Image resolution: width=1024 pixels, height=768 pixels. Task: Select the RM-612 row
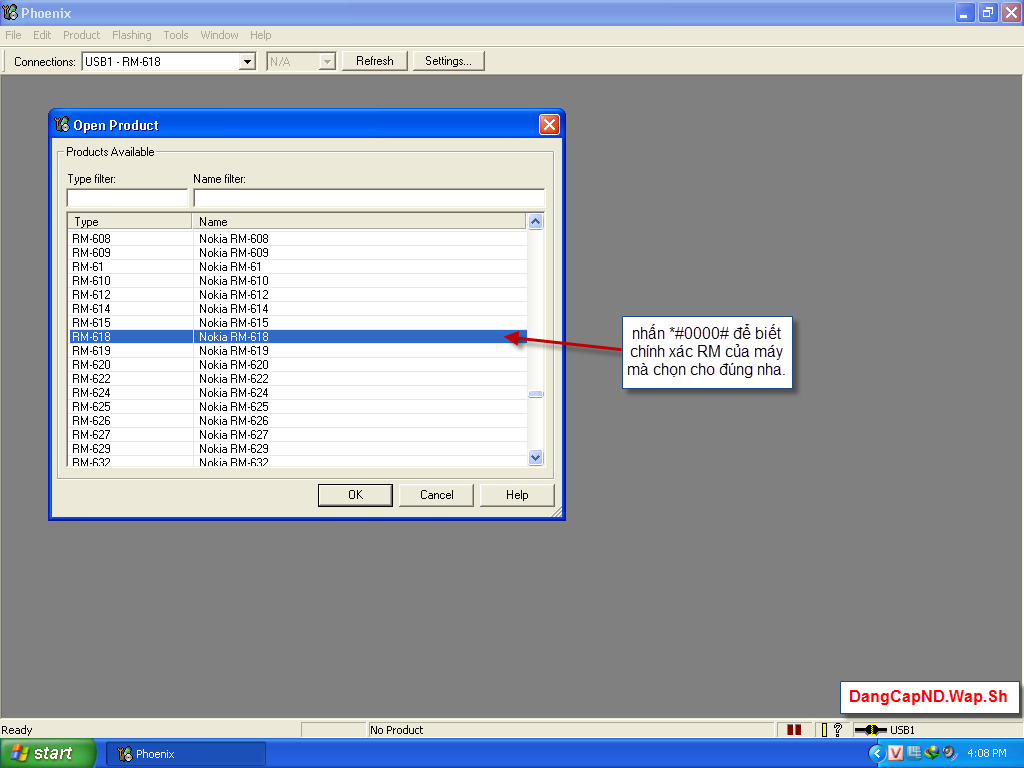point(298,295)
